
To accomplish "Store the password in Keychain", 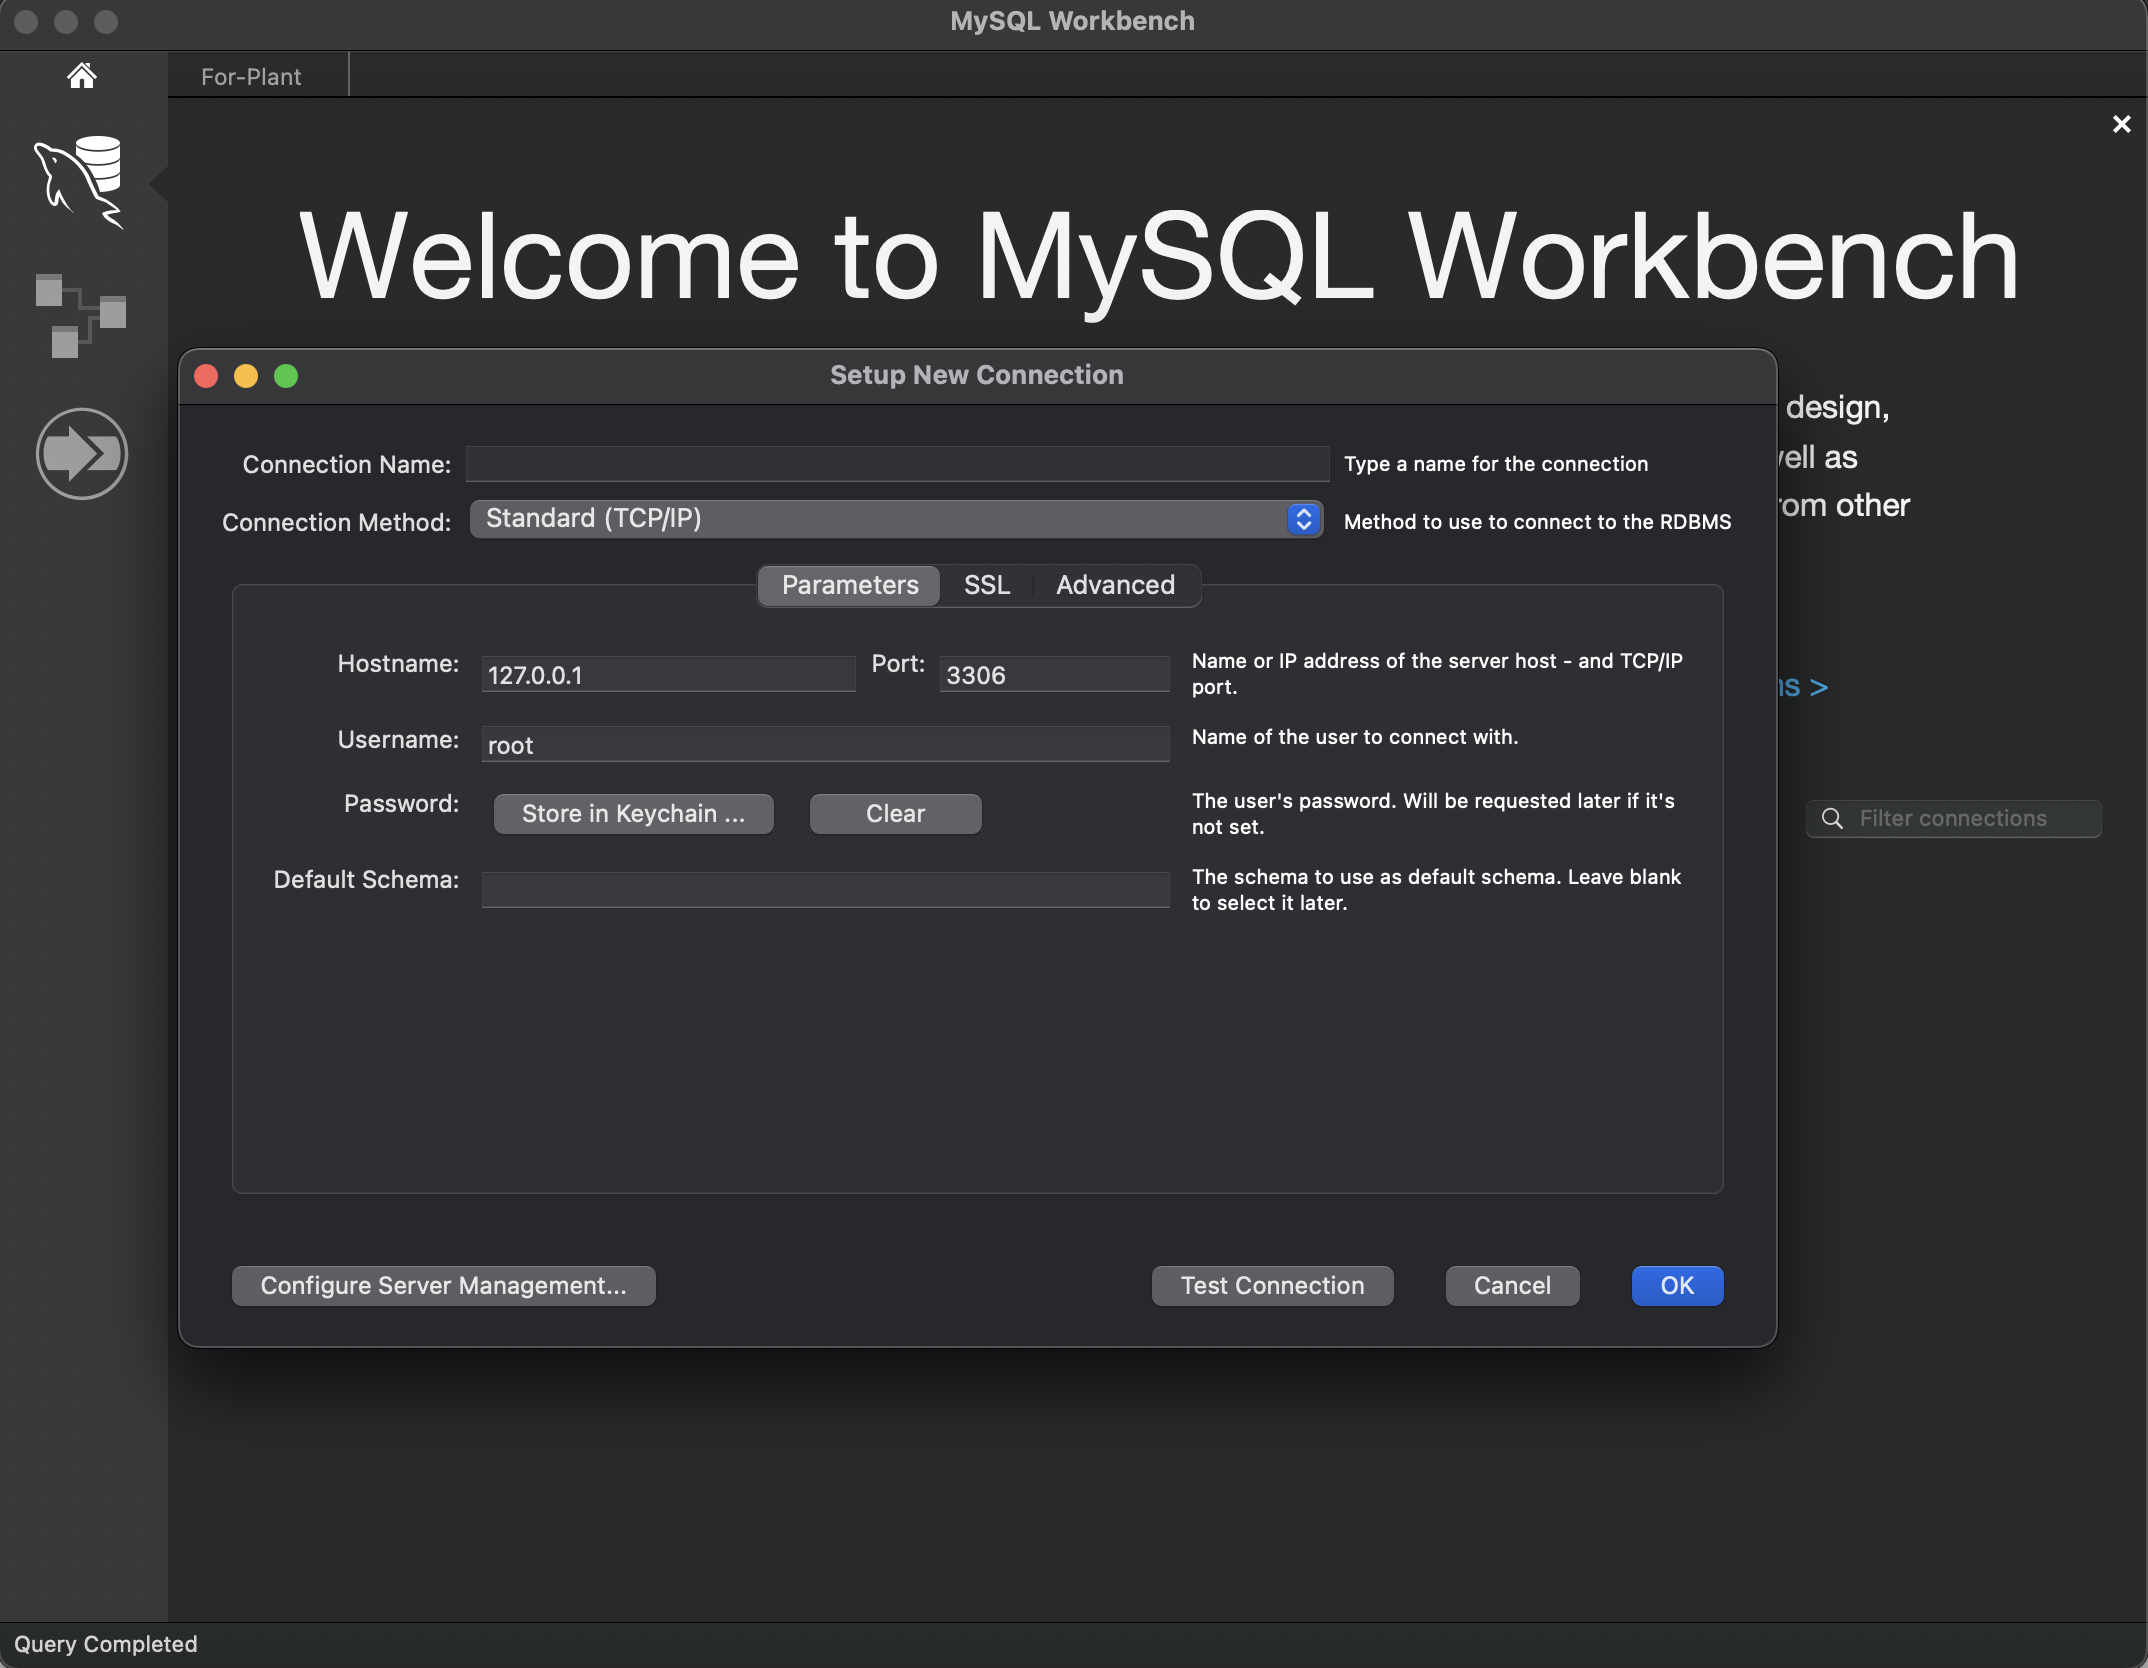I will pyautogui.click(x=633, y=813).
